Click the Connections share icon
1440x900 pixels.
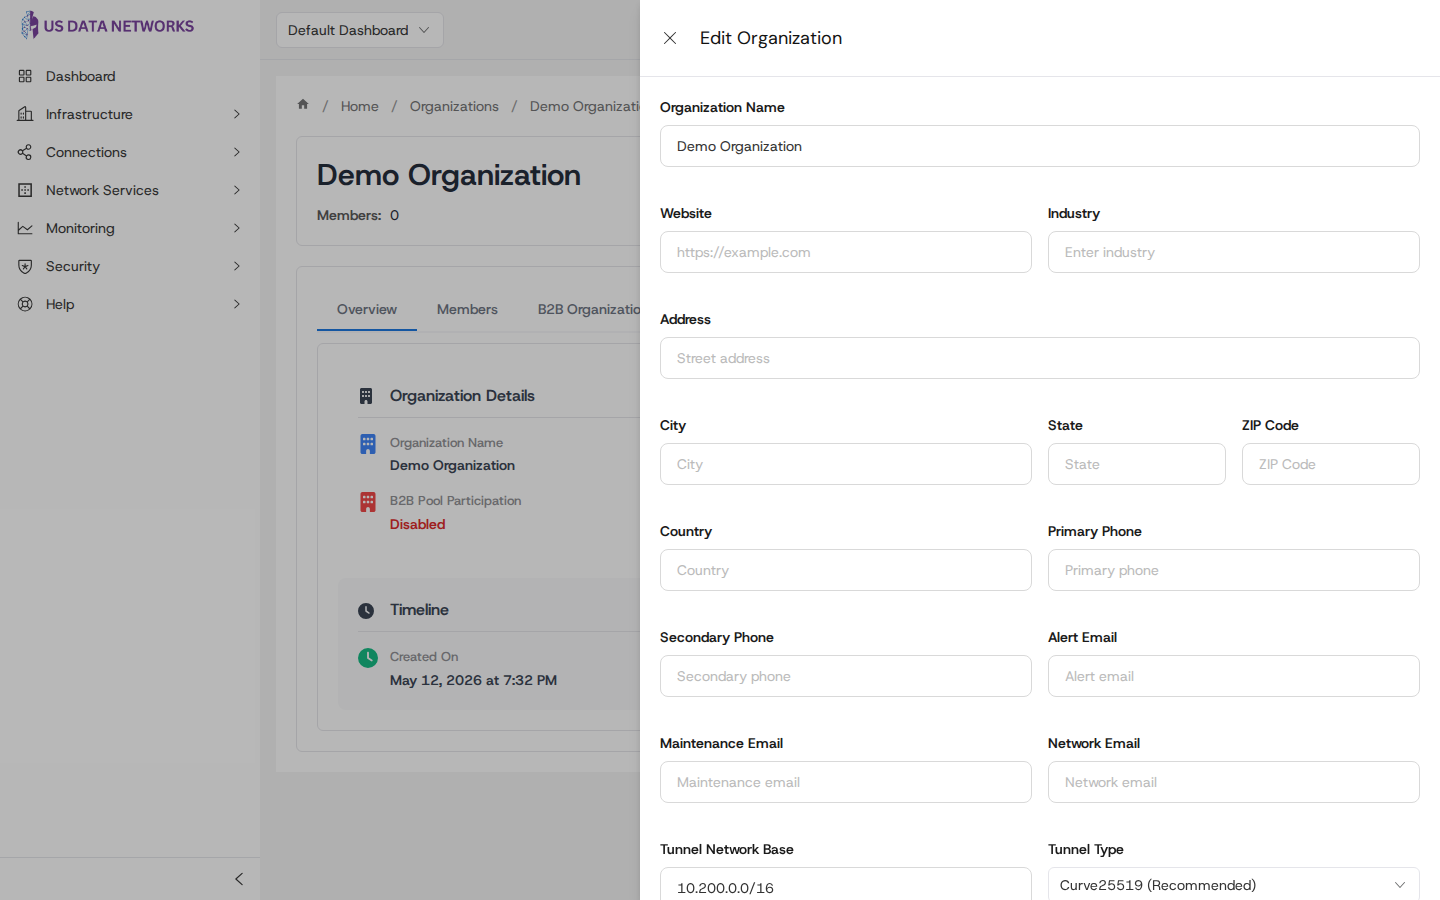(25, 152)
